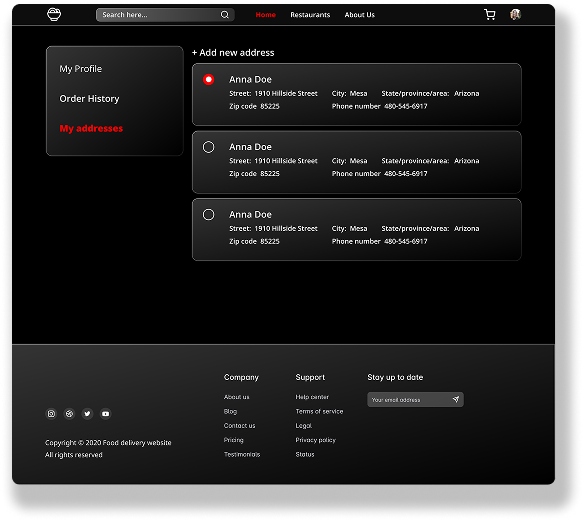The height and width of the screenshot is (521, 584).
Task: Open the Terms of service footer link
Action: (x=319, y=412)
